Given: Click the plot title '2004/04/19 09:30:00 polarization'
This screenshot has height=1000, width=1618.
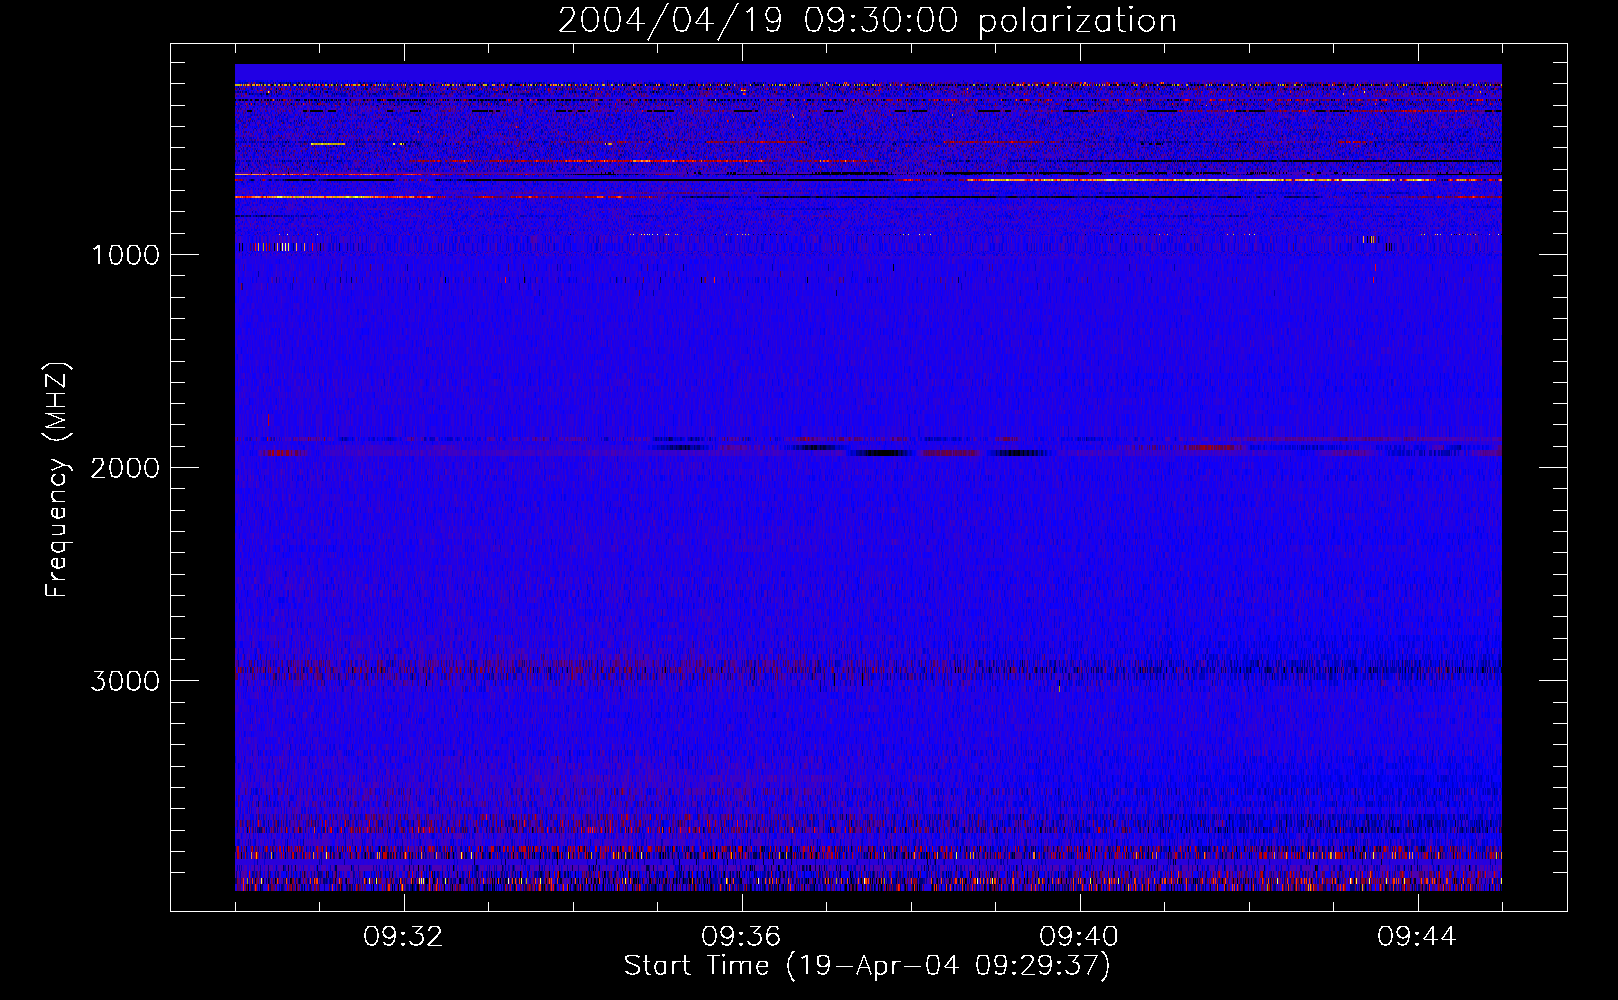Looking at the screenshot, I should click(x=867, y=20).
